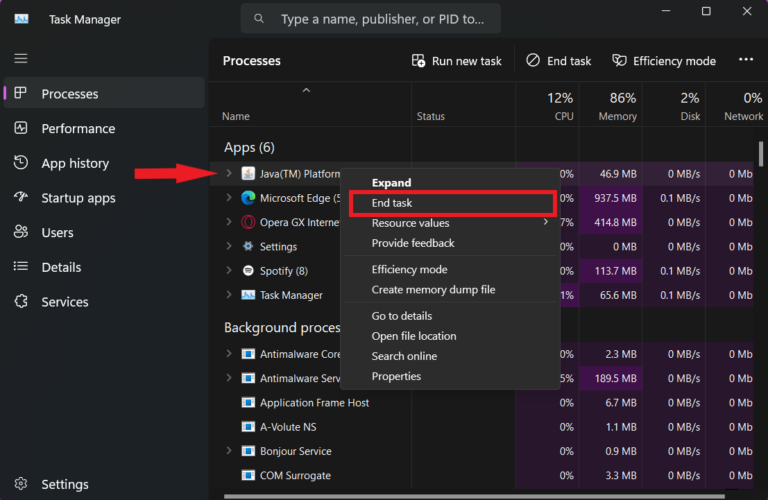
Task: Open Resource values submenu arrow
Action: (546, 222)
